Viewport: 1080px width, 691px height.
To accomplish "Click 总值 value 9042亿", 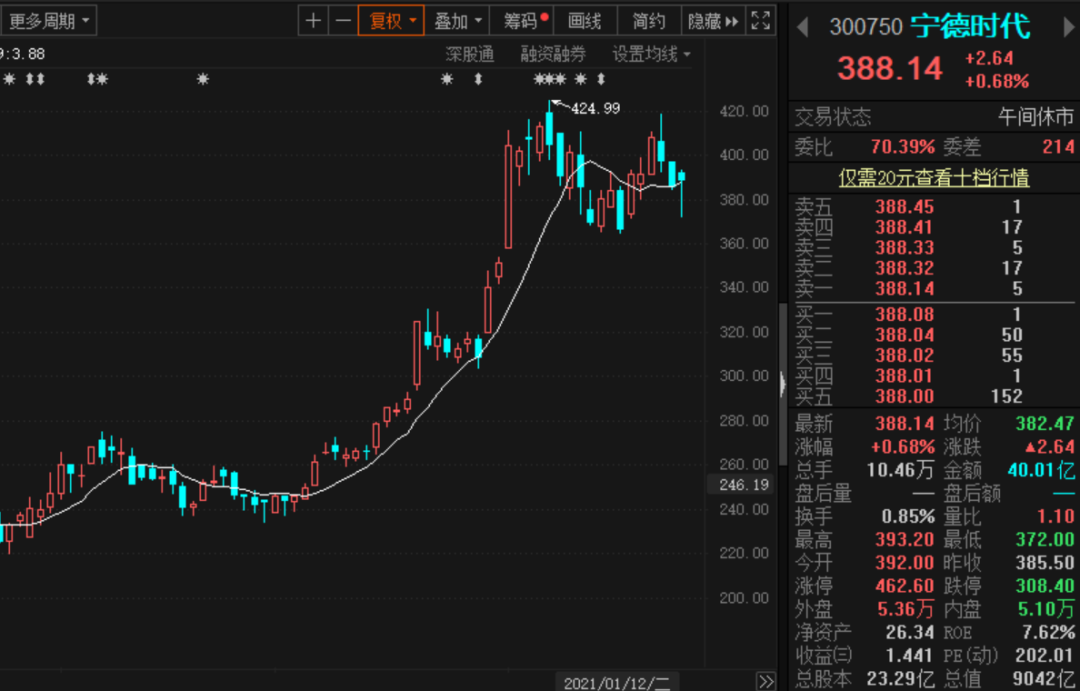I will (x=1043, y=679).
